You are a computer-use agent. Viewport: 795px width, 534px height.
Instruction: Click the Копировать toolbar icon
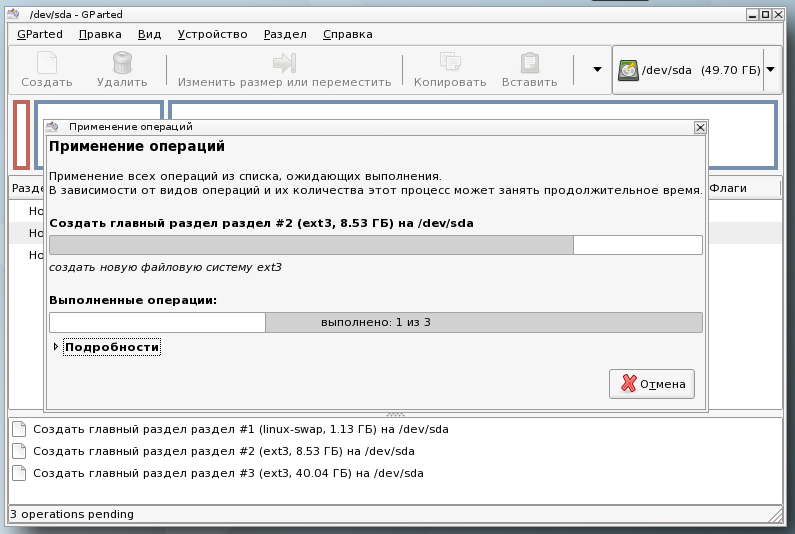point(450,62)
